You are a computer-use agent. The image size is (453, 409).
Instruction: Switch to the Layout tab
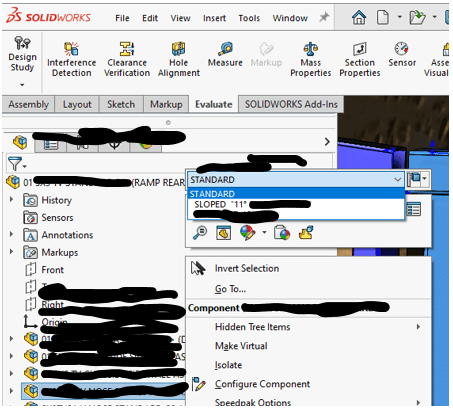77,104
